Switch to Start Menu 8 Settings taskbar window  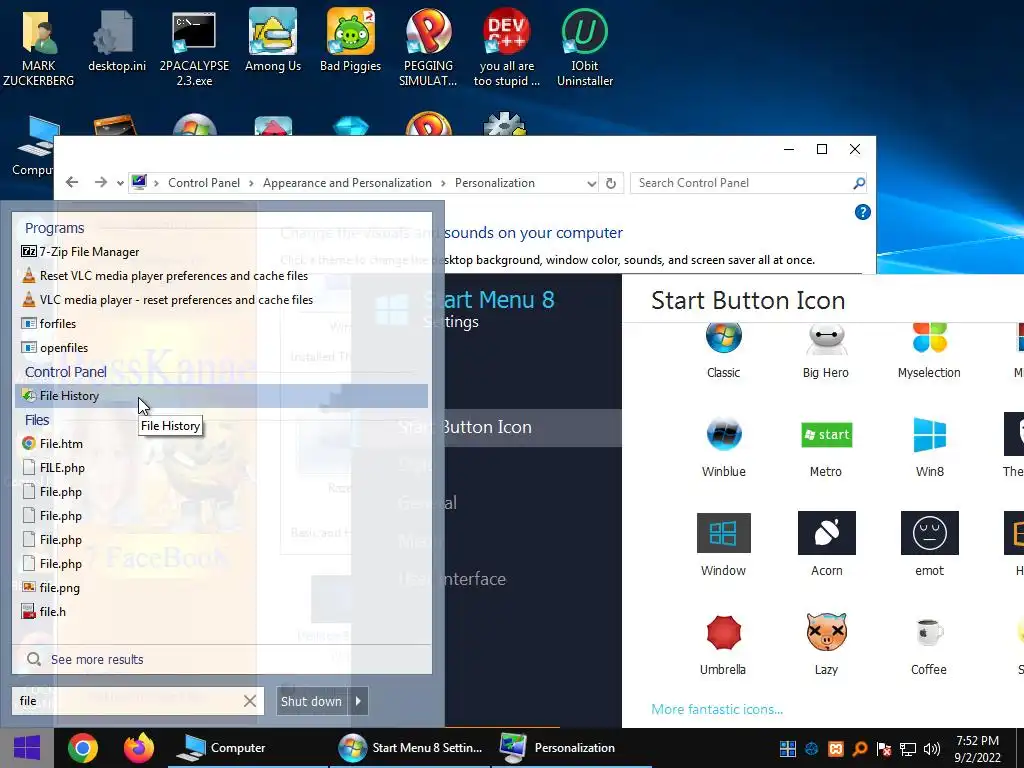[x=410, y=748]
